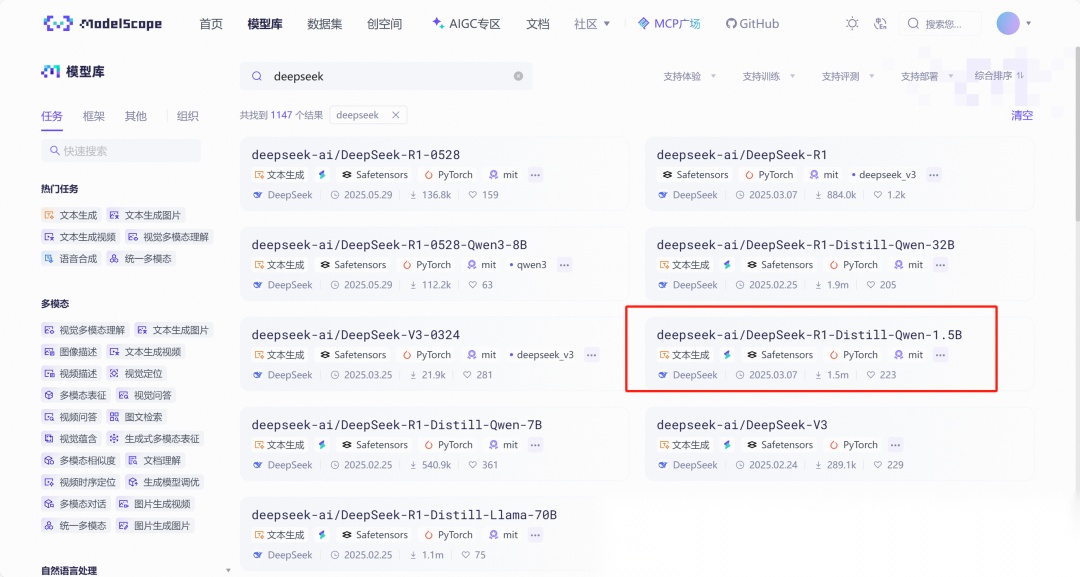Click the ModelScope logo
This screenshot has height=577, width=1080.
coord(103,23)
